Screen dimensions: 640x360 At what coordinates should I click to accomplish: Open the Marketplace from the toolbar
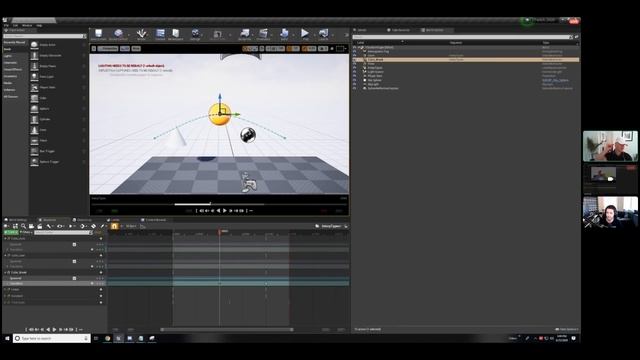(176, 34)
